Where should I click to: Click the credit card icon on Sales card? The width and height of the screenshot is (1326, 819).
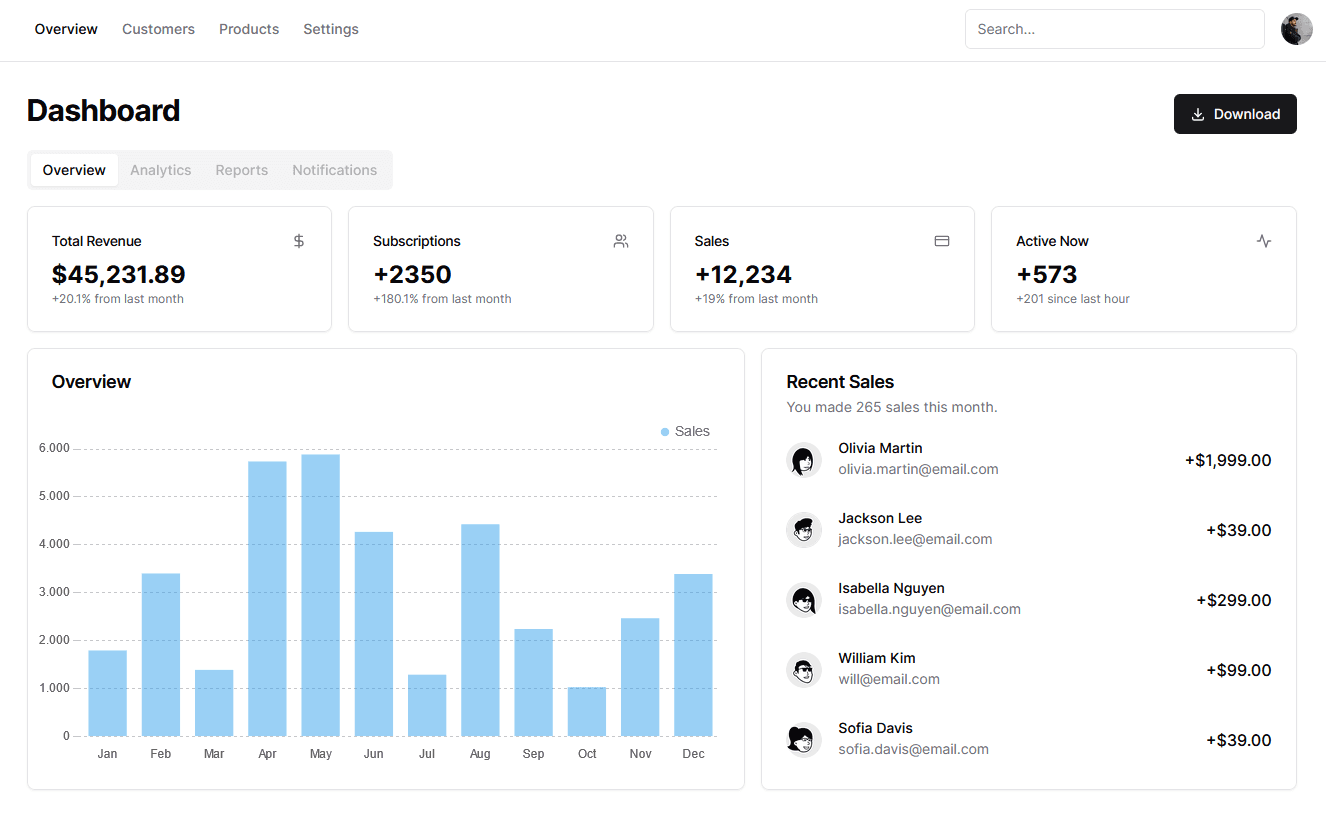[x=941, y=241]
